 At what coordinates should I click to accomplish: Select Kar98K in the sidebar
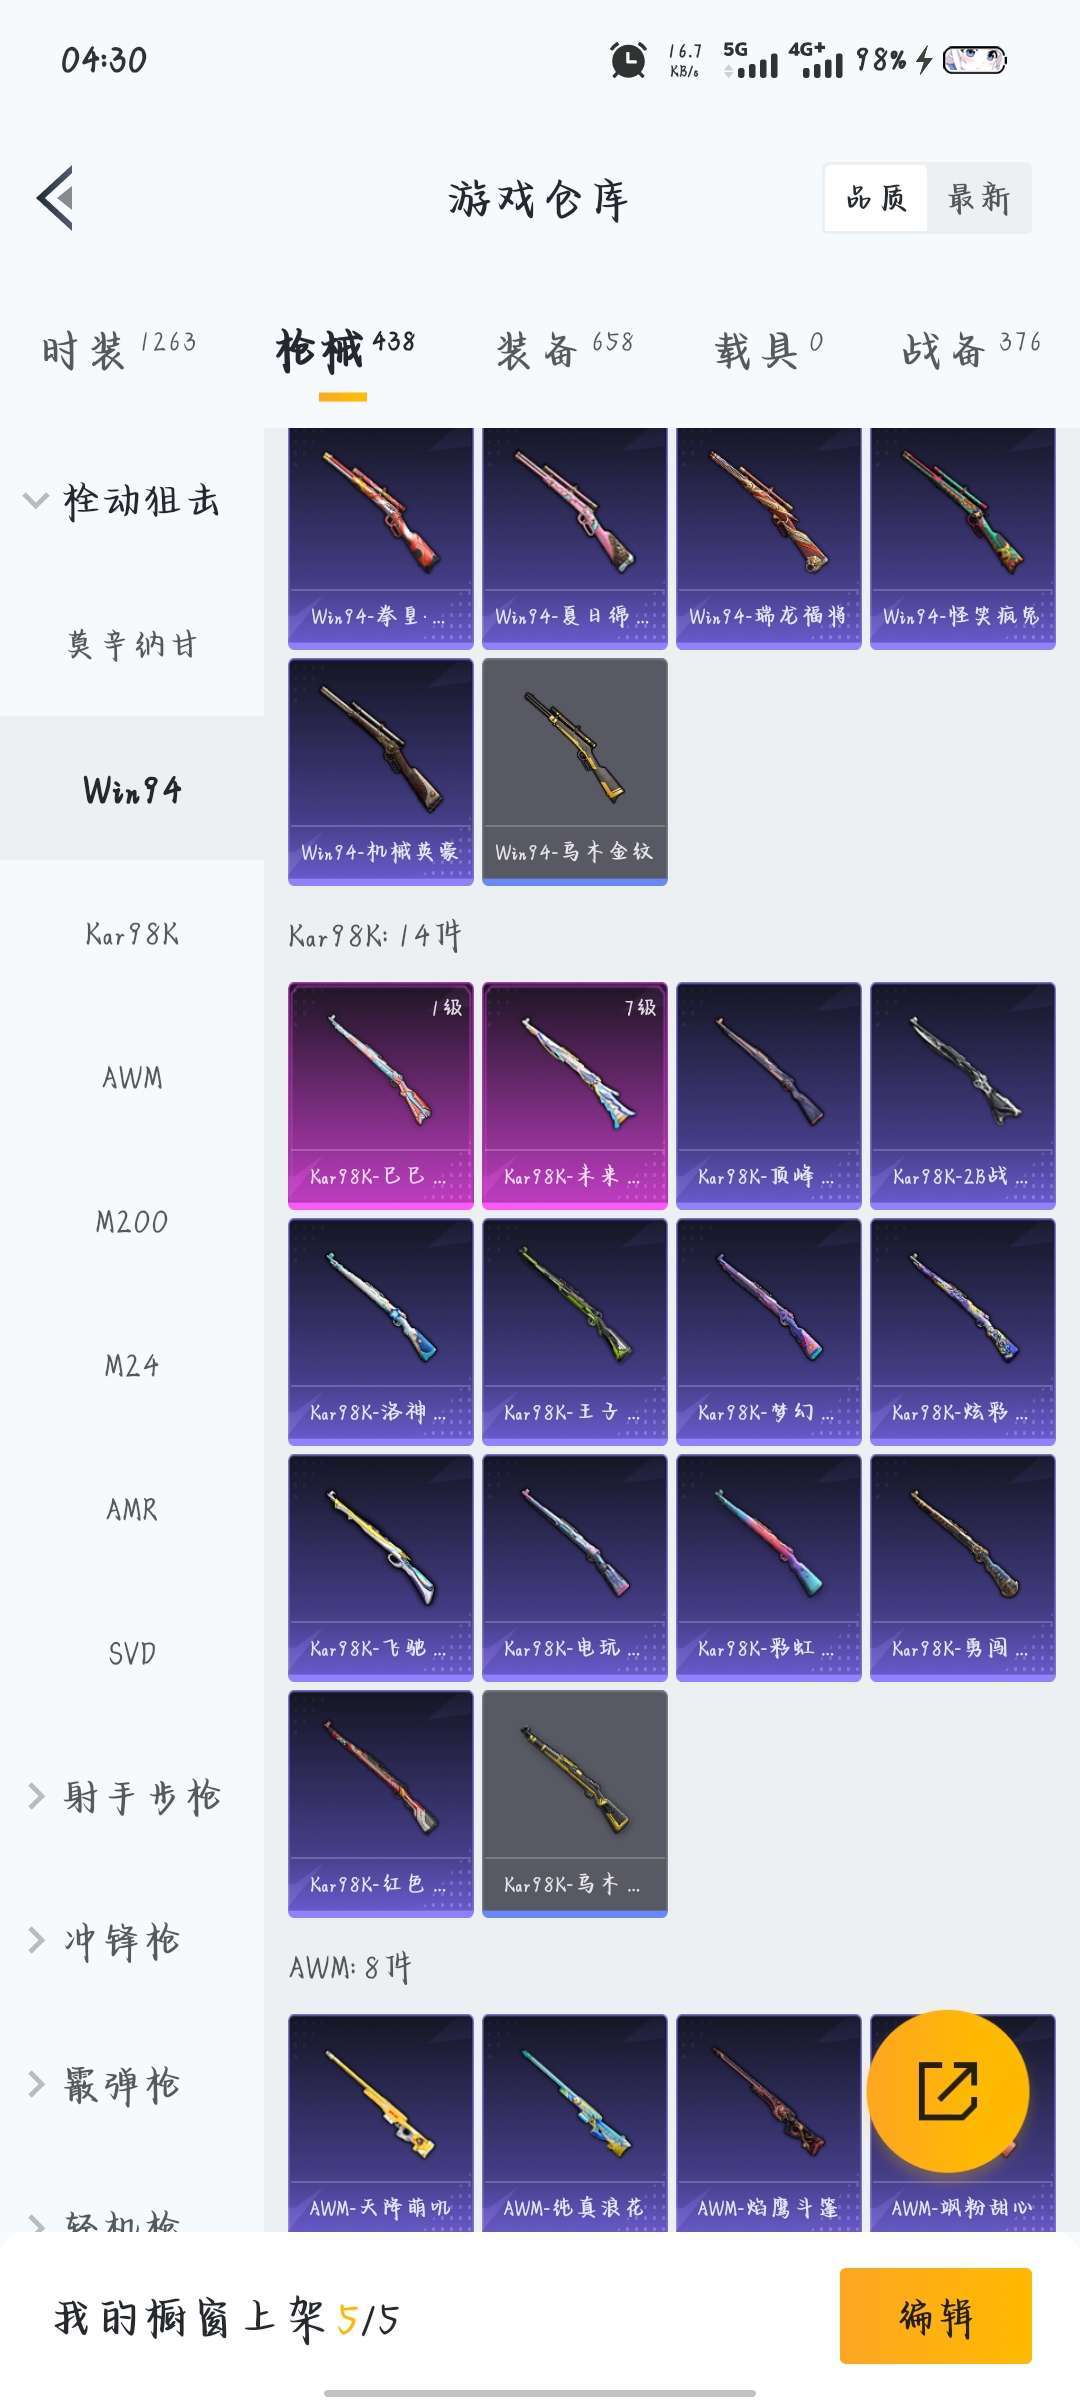(132, 934)
